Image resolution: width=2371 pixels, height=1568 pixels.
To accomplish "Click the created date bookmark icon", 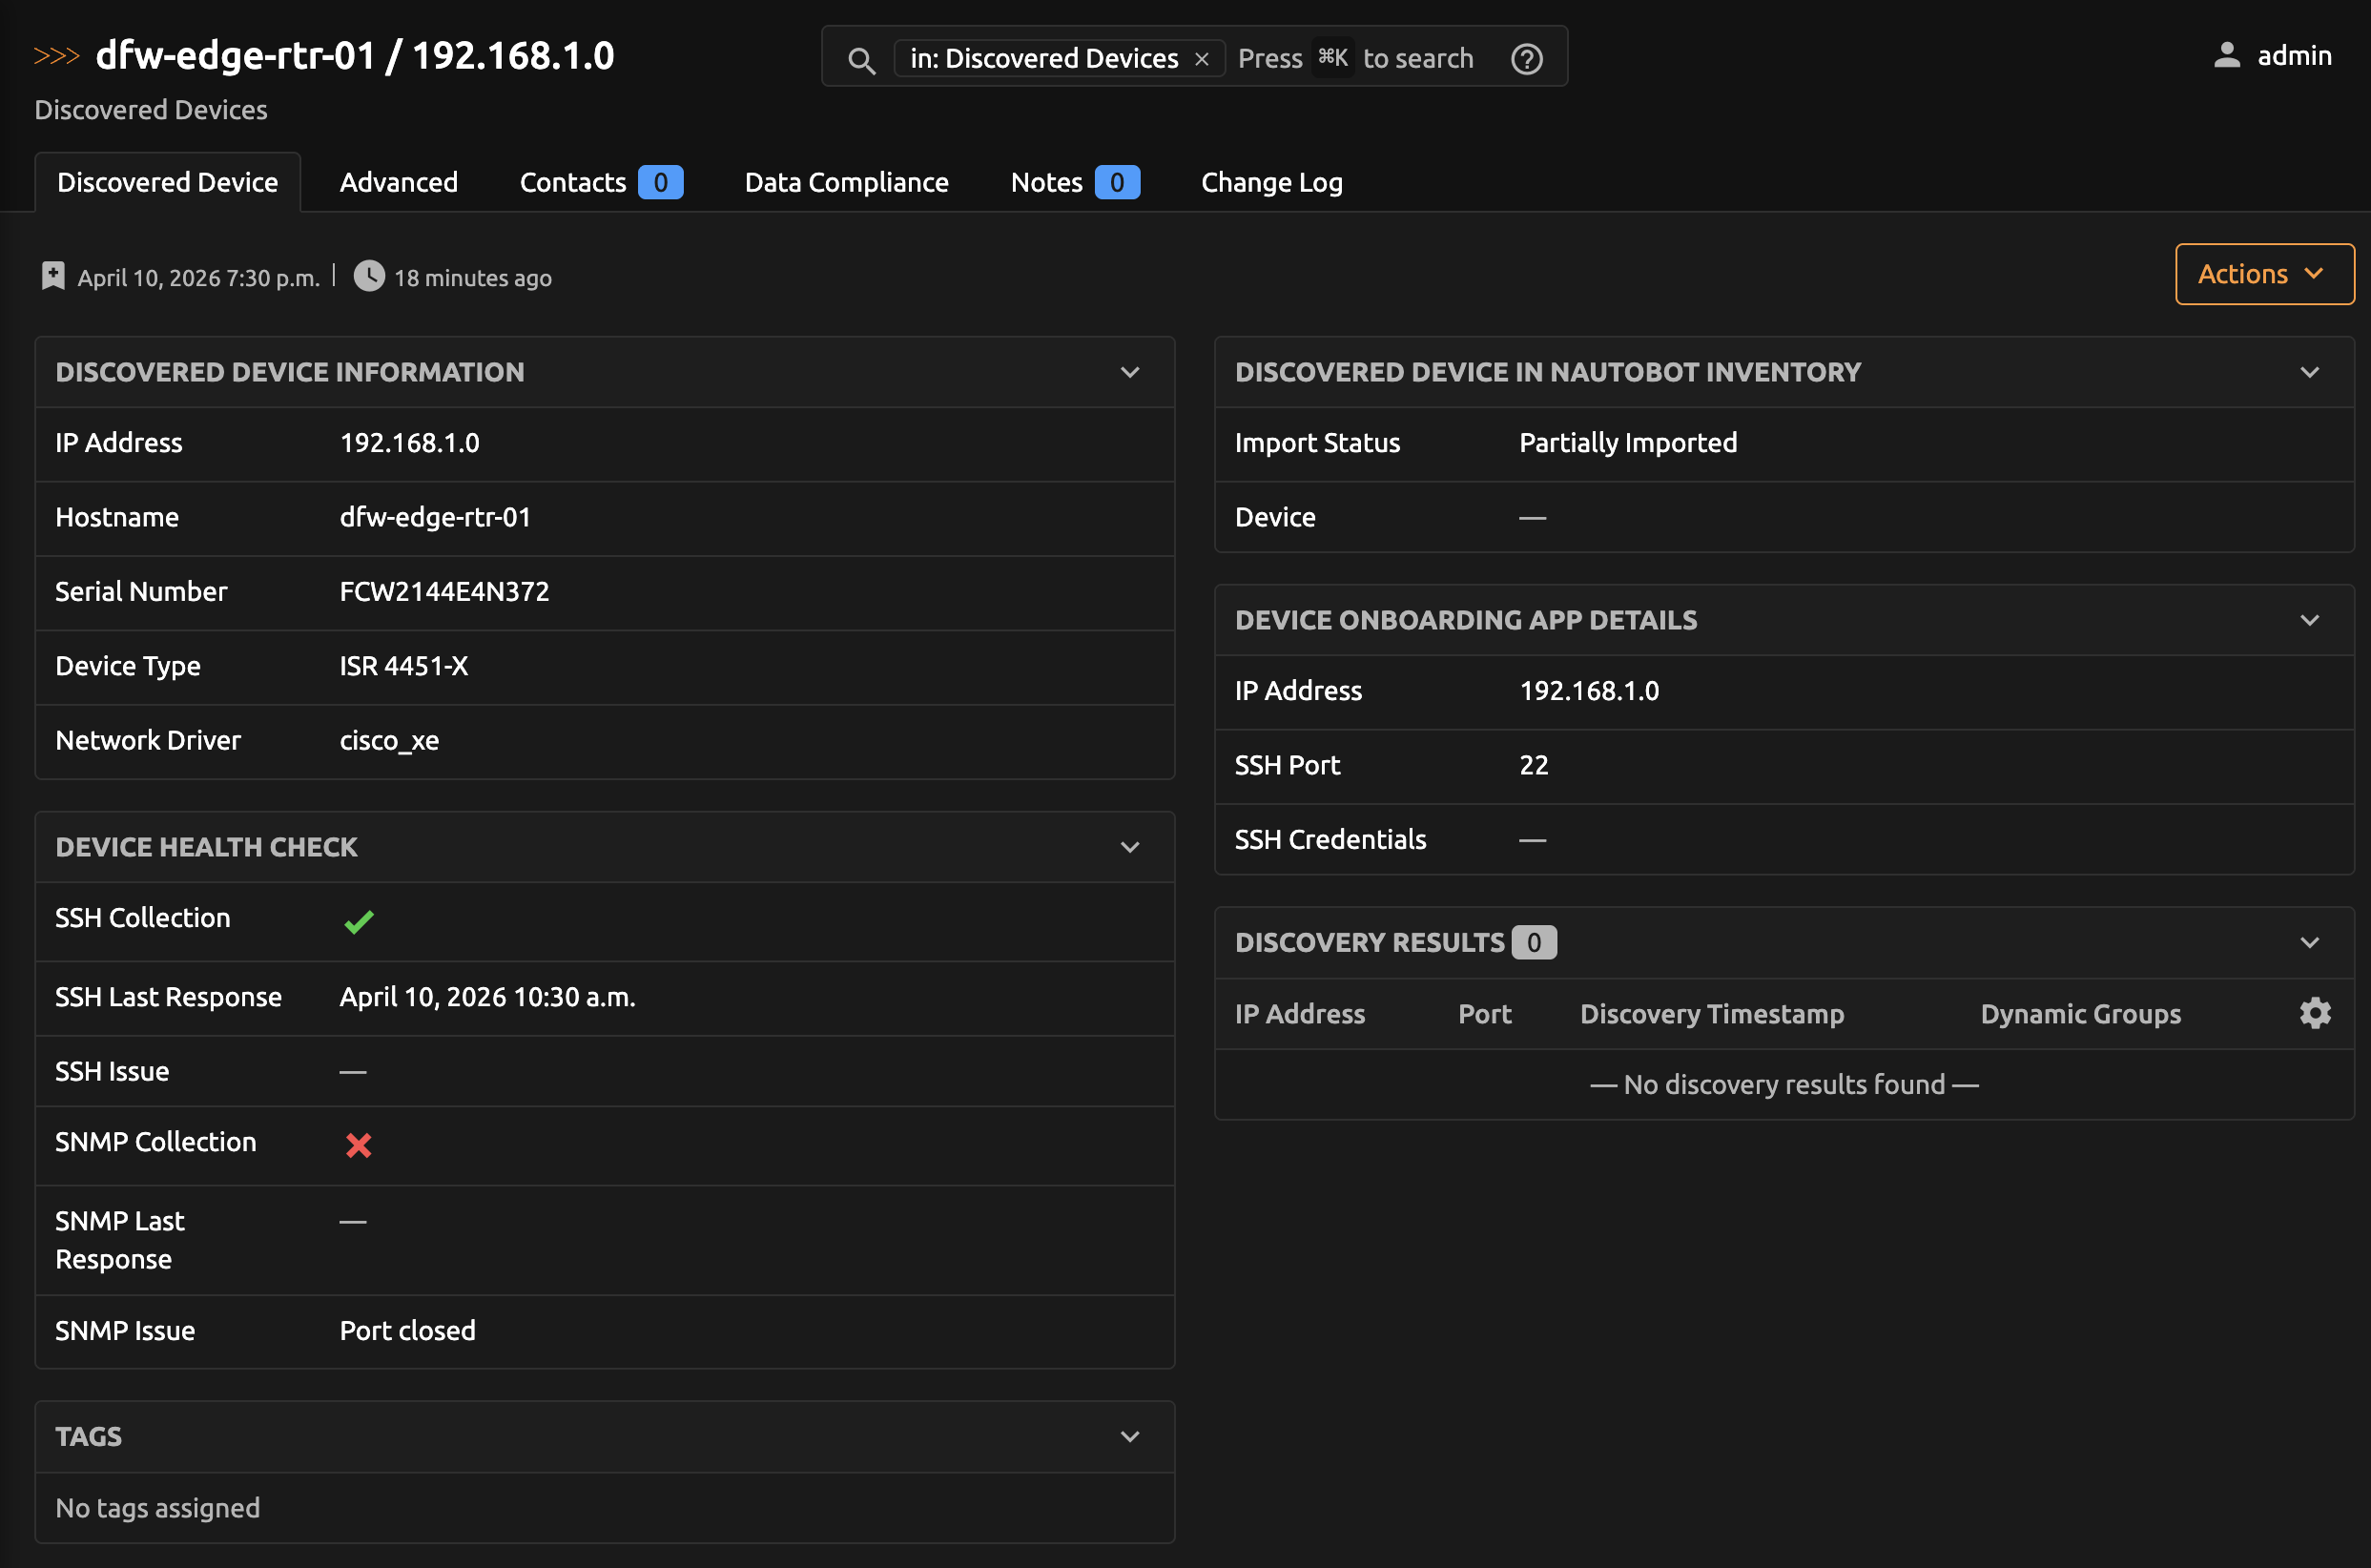I will point(53,276).
